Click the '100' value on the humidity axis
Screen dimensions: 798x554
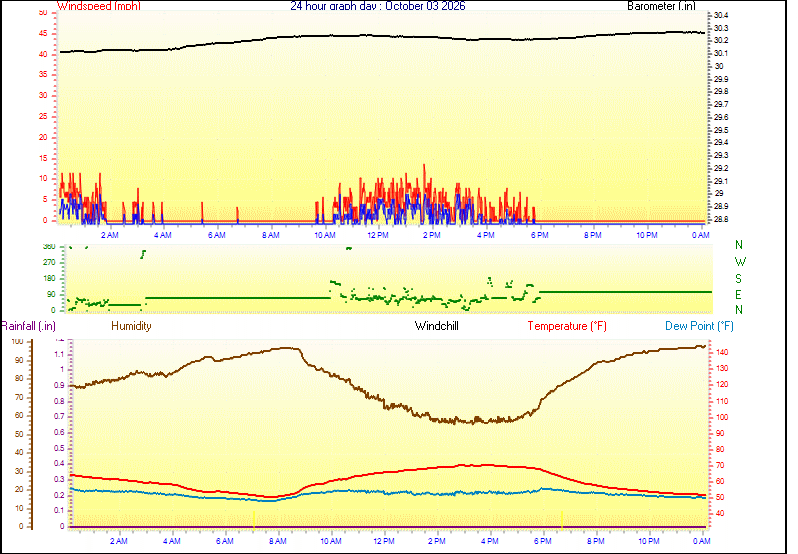click(x=18, y=341)
